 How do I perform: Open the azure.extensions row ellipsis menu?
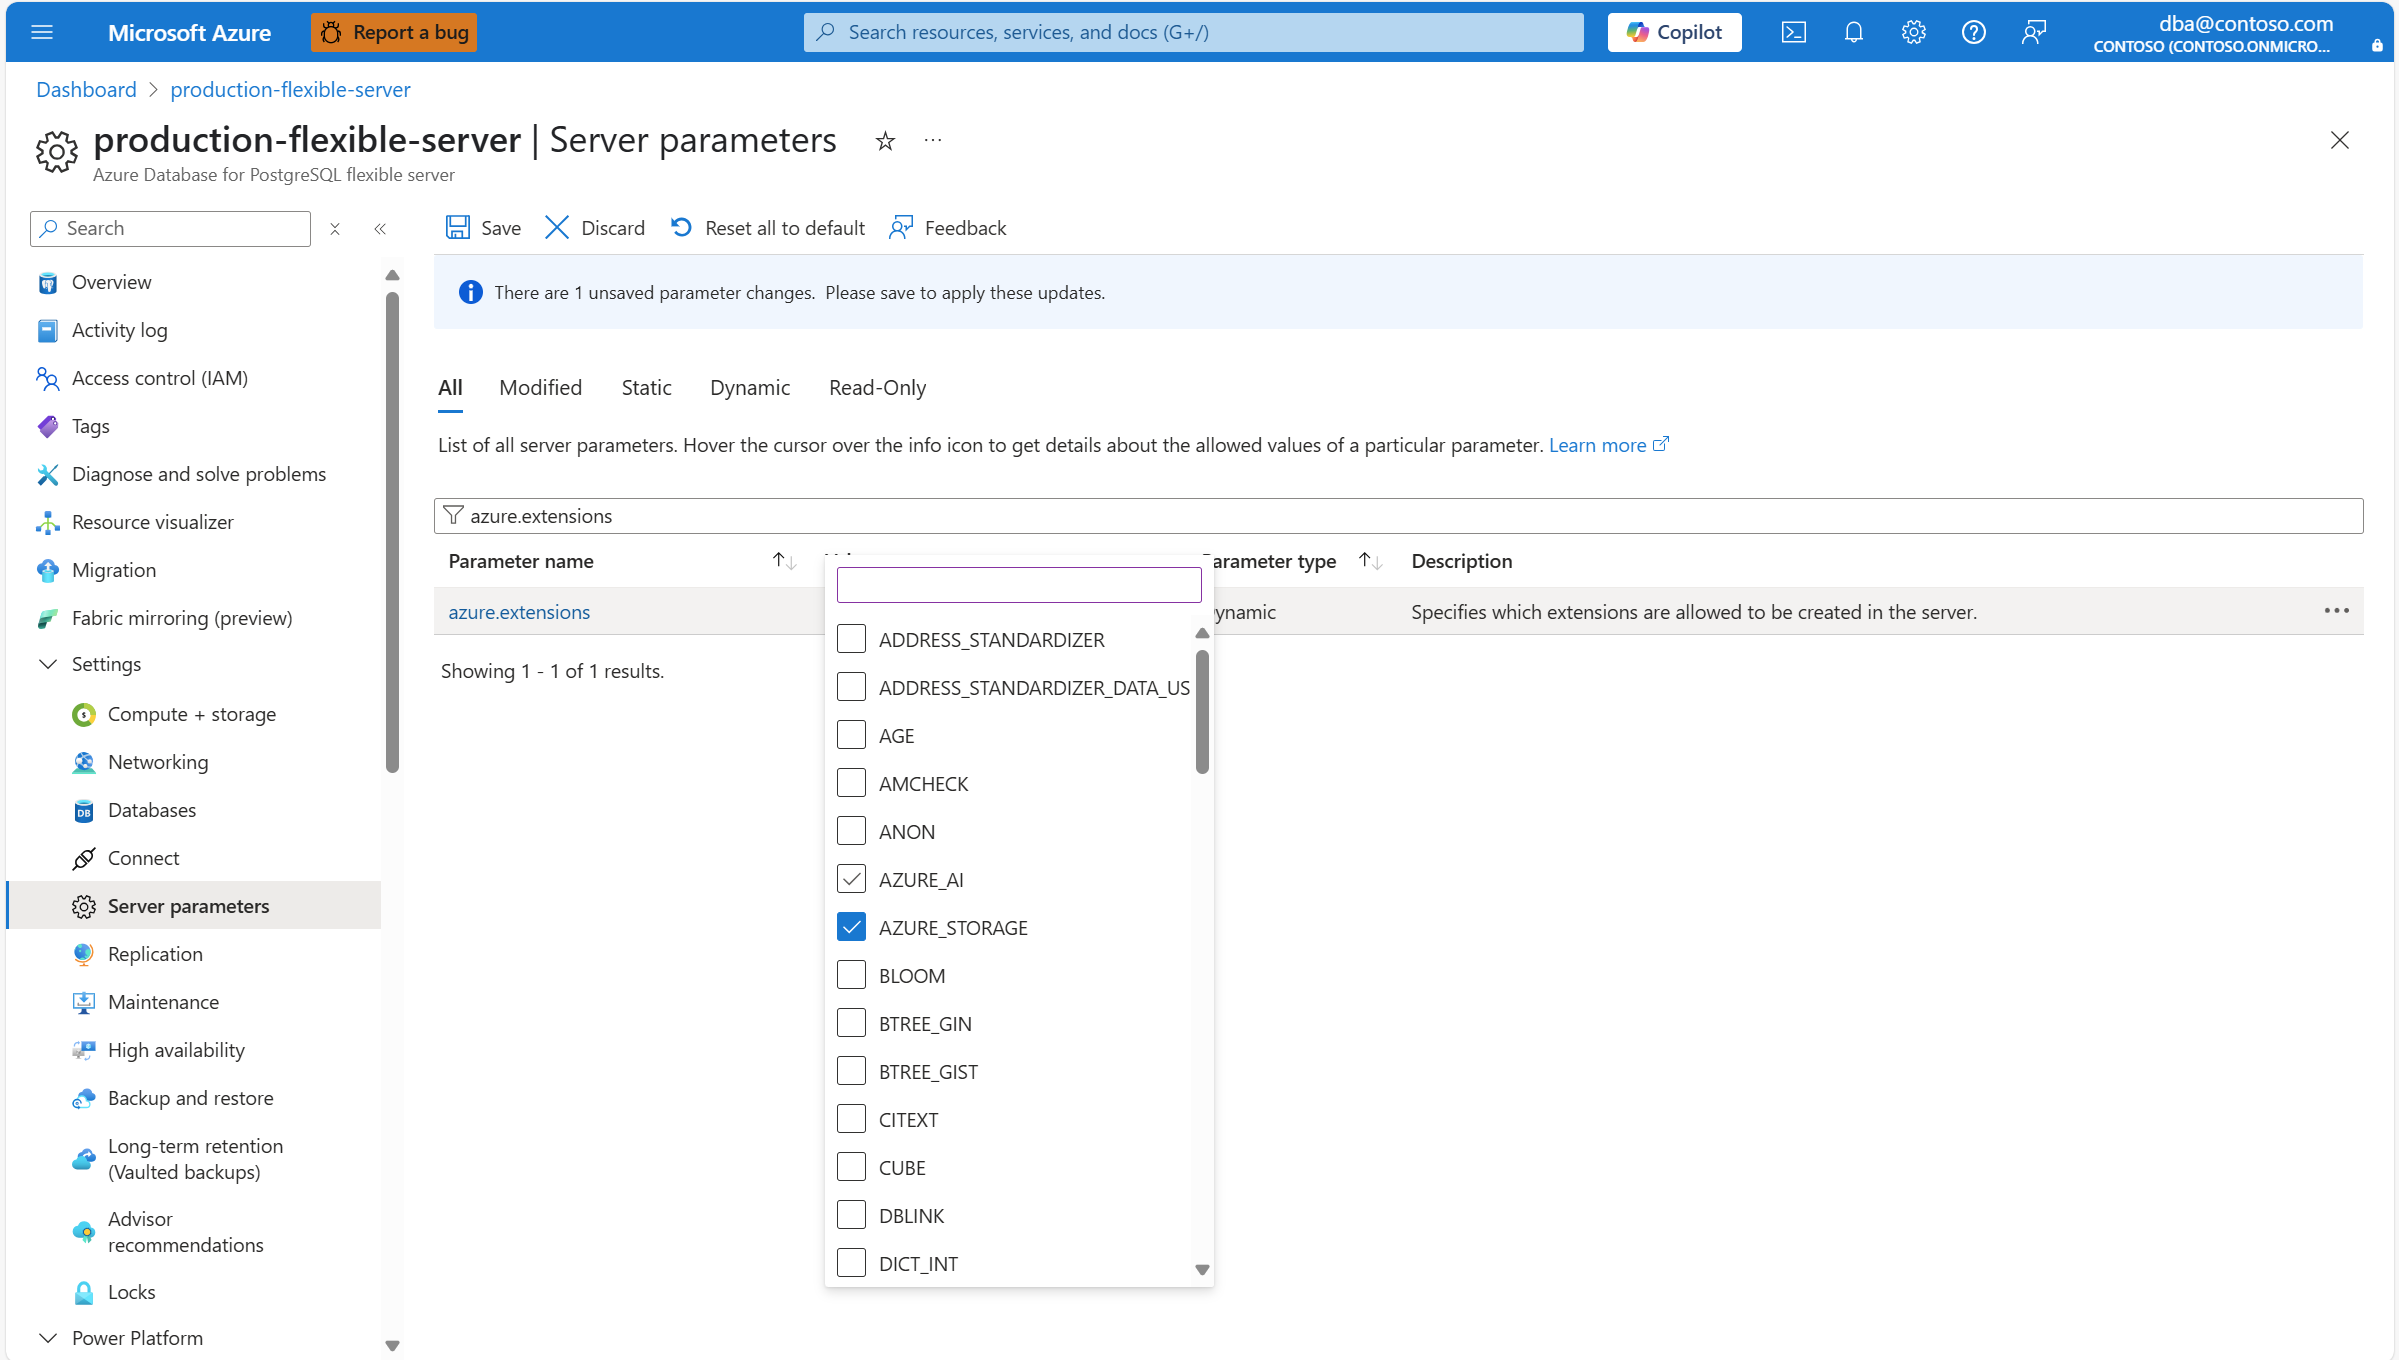[x=2336, y=611]
